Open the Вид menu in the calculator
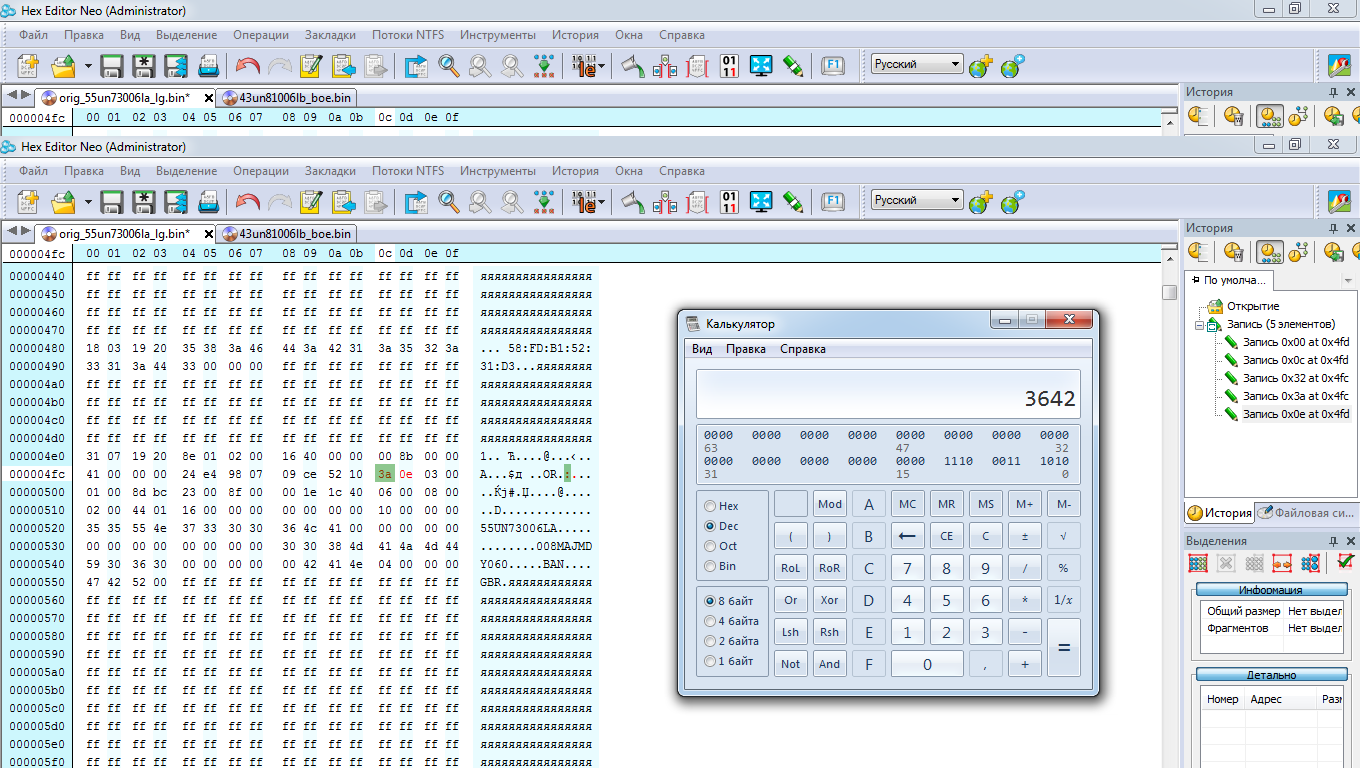The width and height of the screenshot is (1360, 768). pyautogui.click(x=702, y=349)
